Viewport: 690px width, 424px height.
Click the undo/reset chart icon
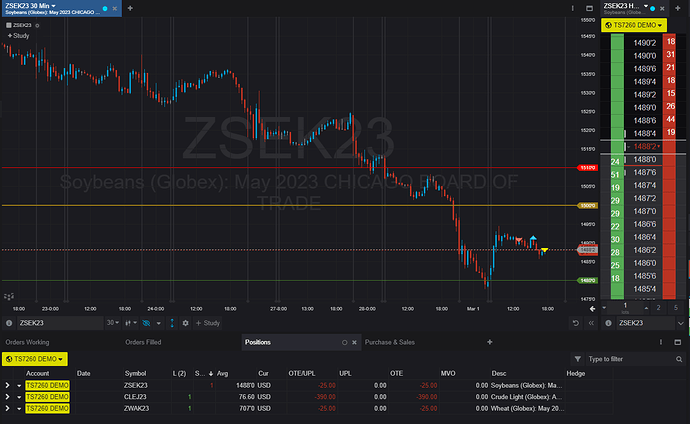(576, 323)
